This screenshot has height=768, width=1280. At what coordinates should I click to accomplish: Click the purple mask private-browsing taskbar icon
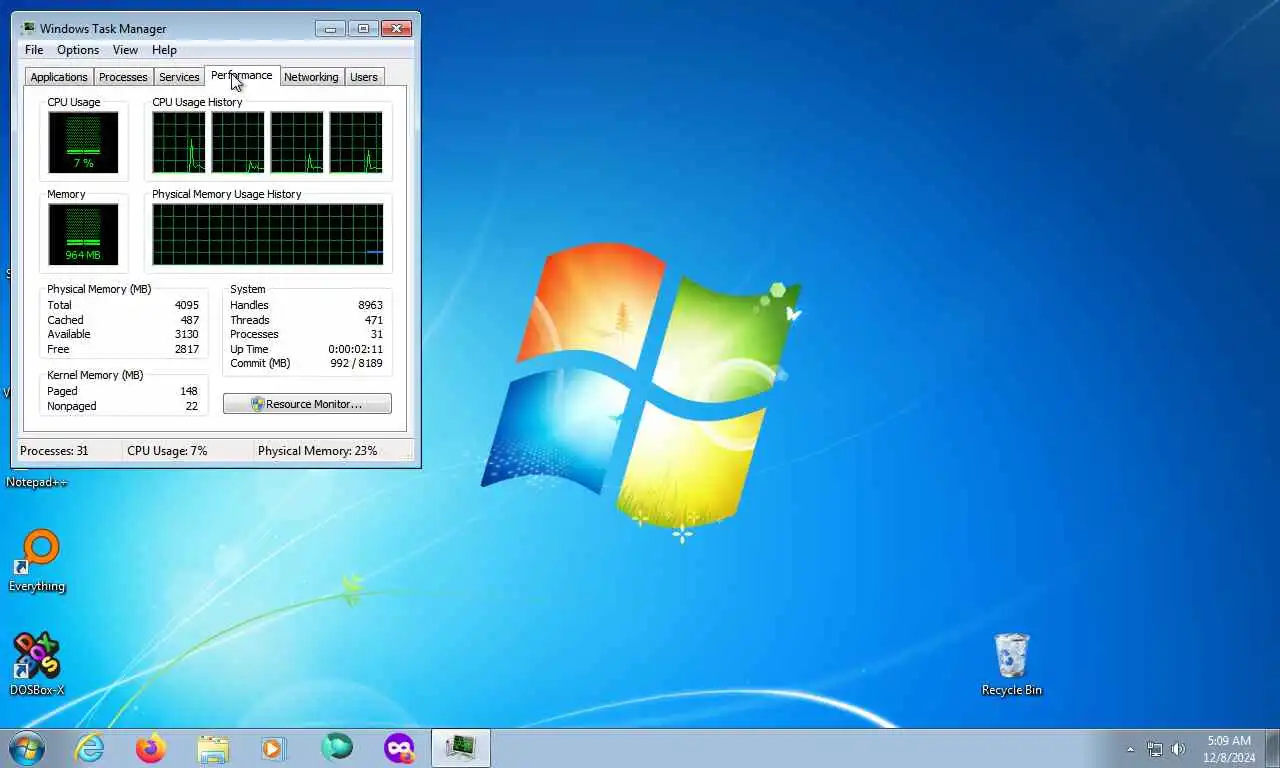tap(399, 748)
